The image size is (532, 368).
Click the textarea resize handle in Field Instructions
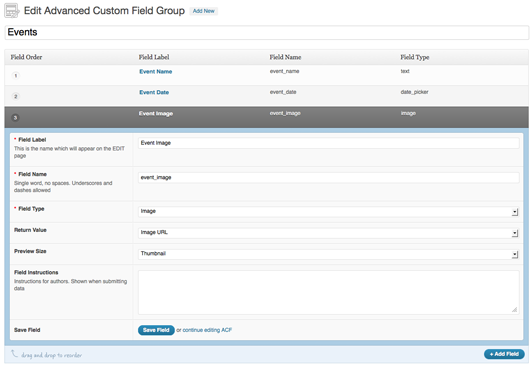tap(514, 309)
